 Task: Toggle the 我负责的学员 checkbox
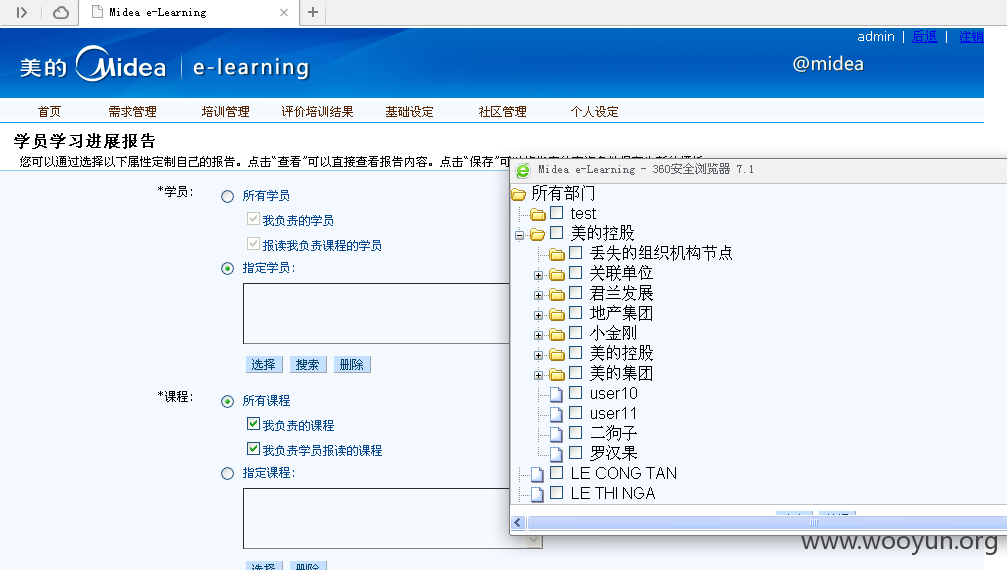(253, 219)
